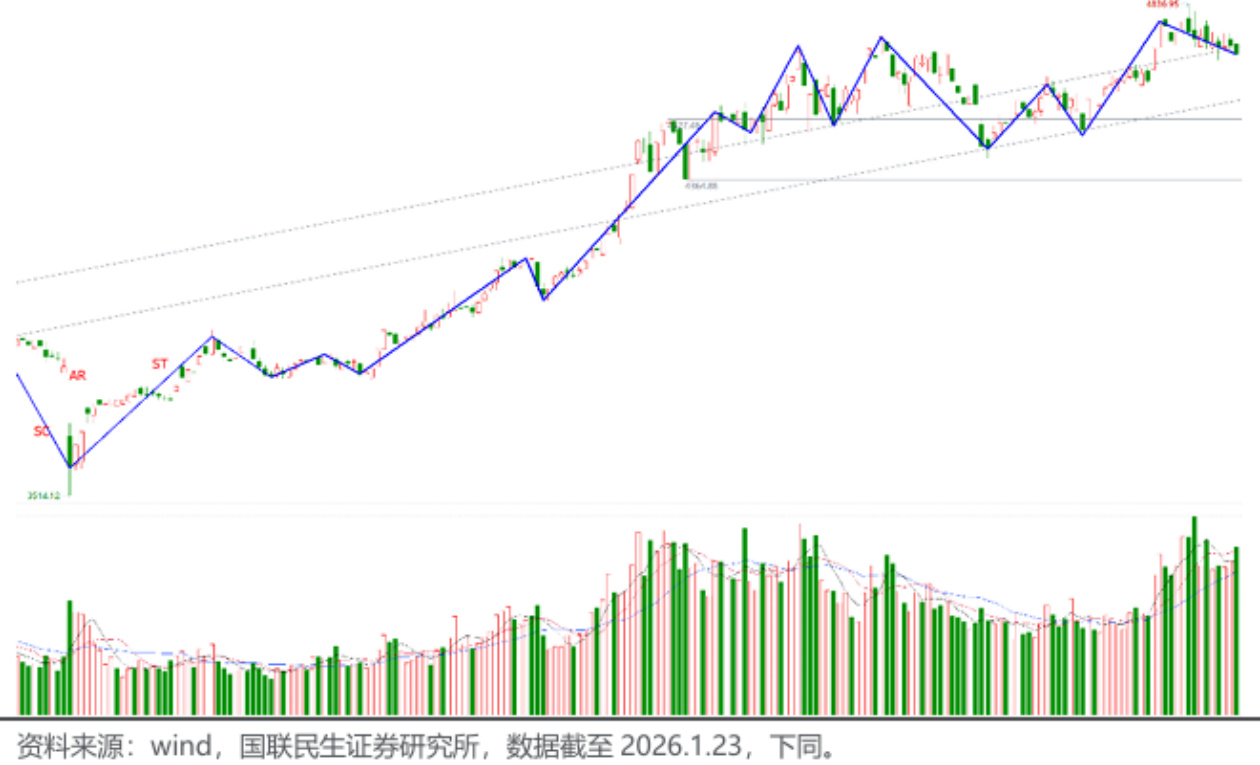
Task: Click the last green candlestick at right edge
Action: point(1237,47)
